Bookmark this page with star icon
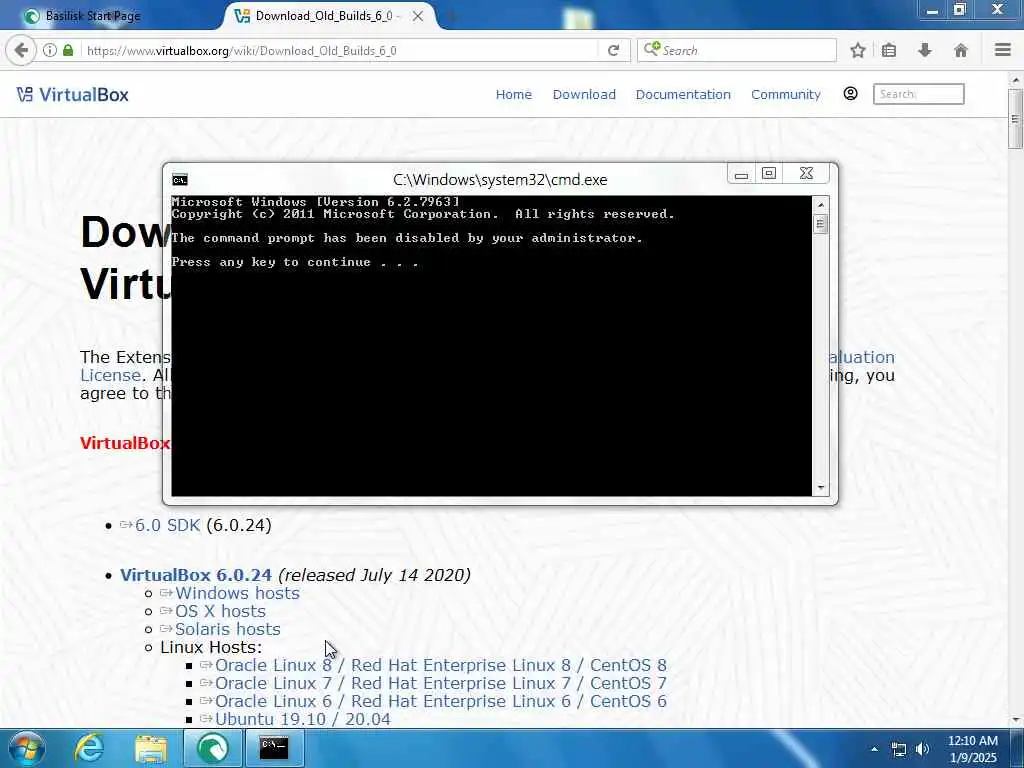 tap(857, 50)
